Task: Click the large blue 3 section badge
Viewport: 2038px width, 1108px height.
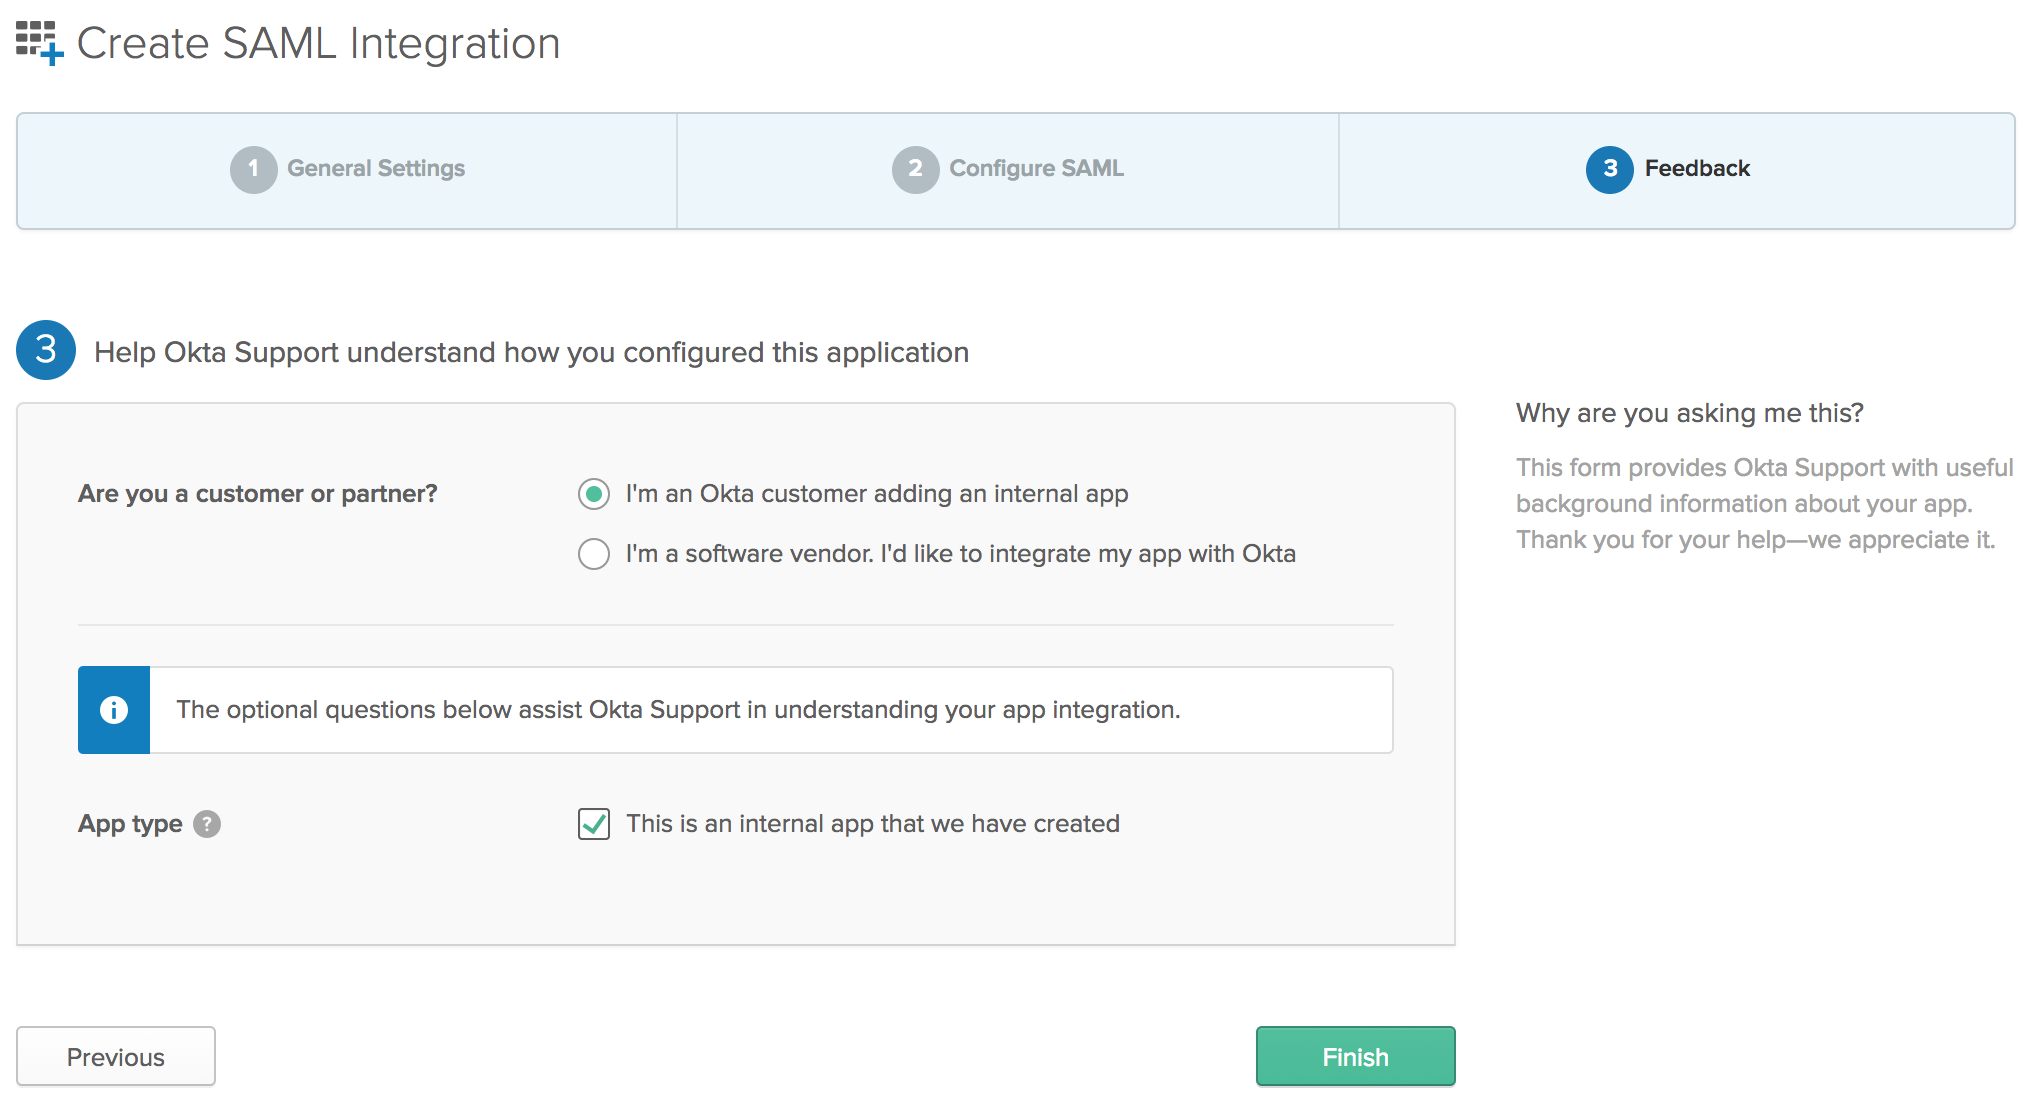Action: (x=46, y=350)
